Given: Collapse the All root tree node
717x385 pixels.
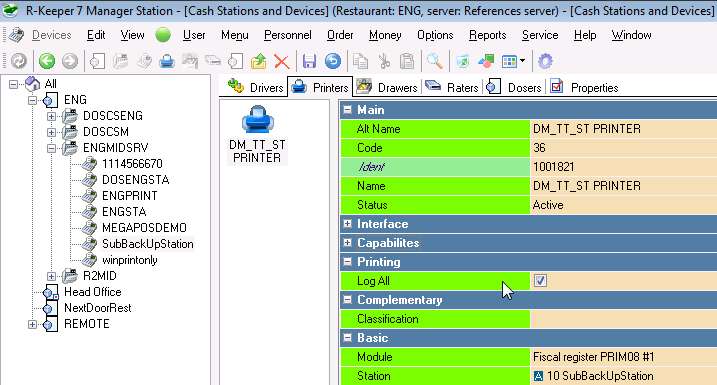Looking at the screenshot, I should pyautogui.click(x=14, y=84).
